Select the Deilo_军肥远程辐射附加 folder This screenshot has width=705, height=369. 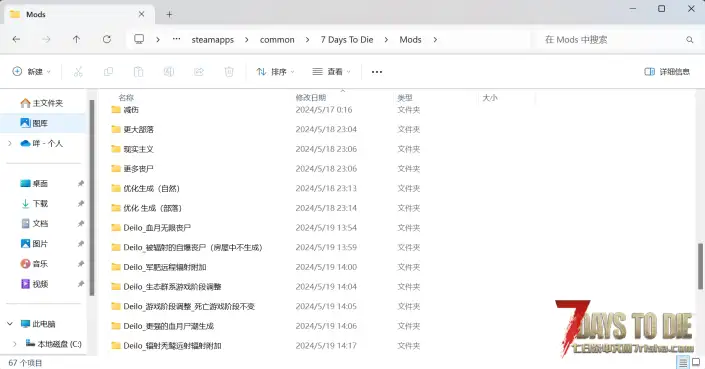[x=159, y=267]
